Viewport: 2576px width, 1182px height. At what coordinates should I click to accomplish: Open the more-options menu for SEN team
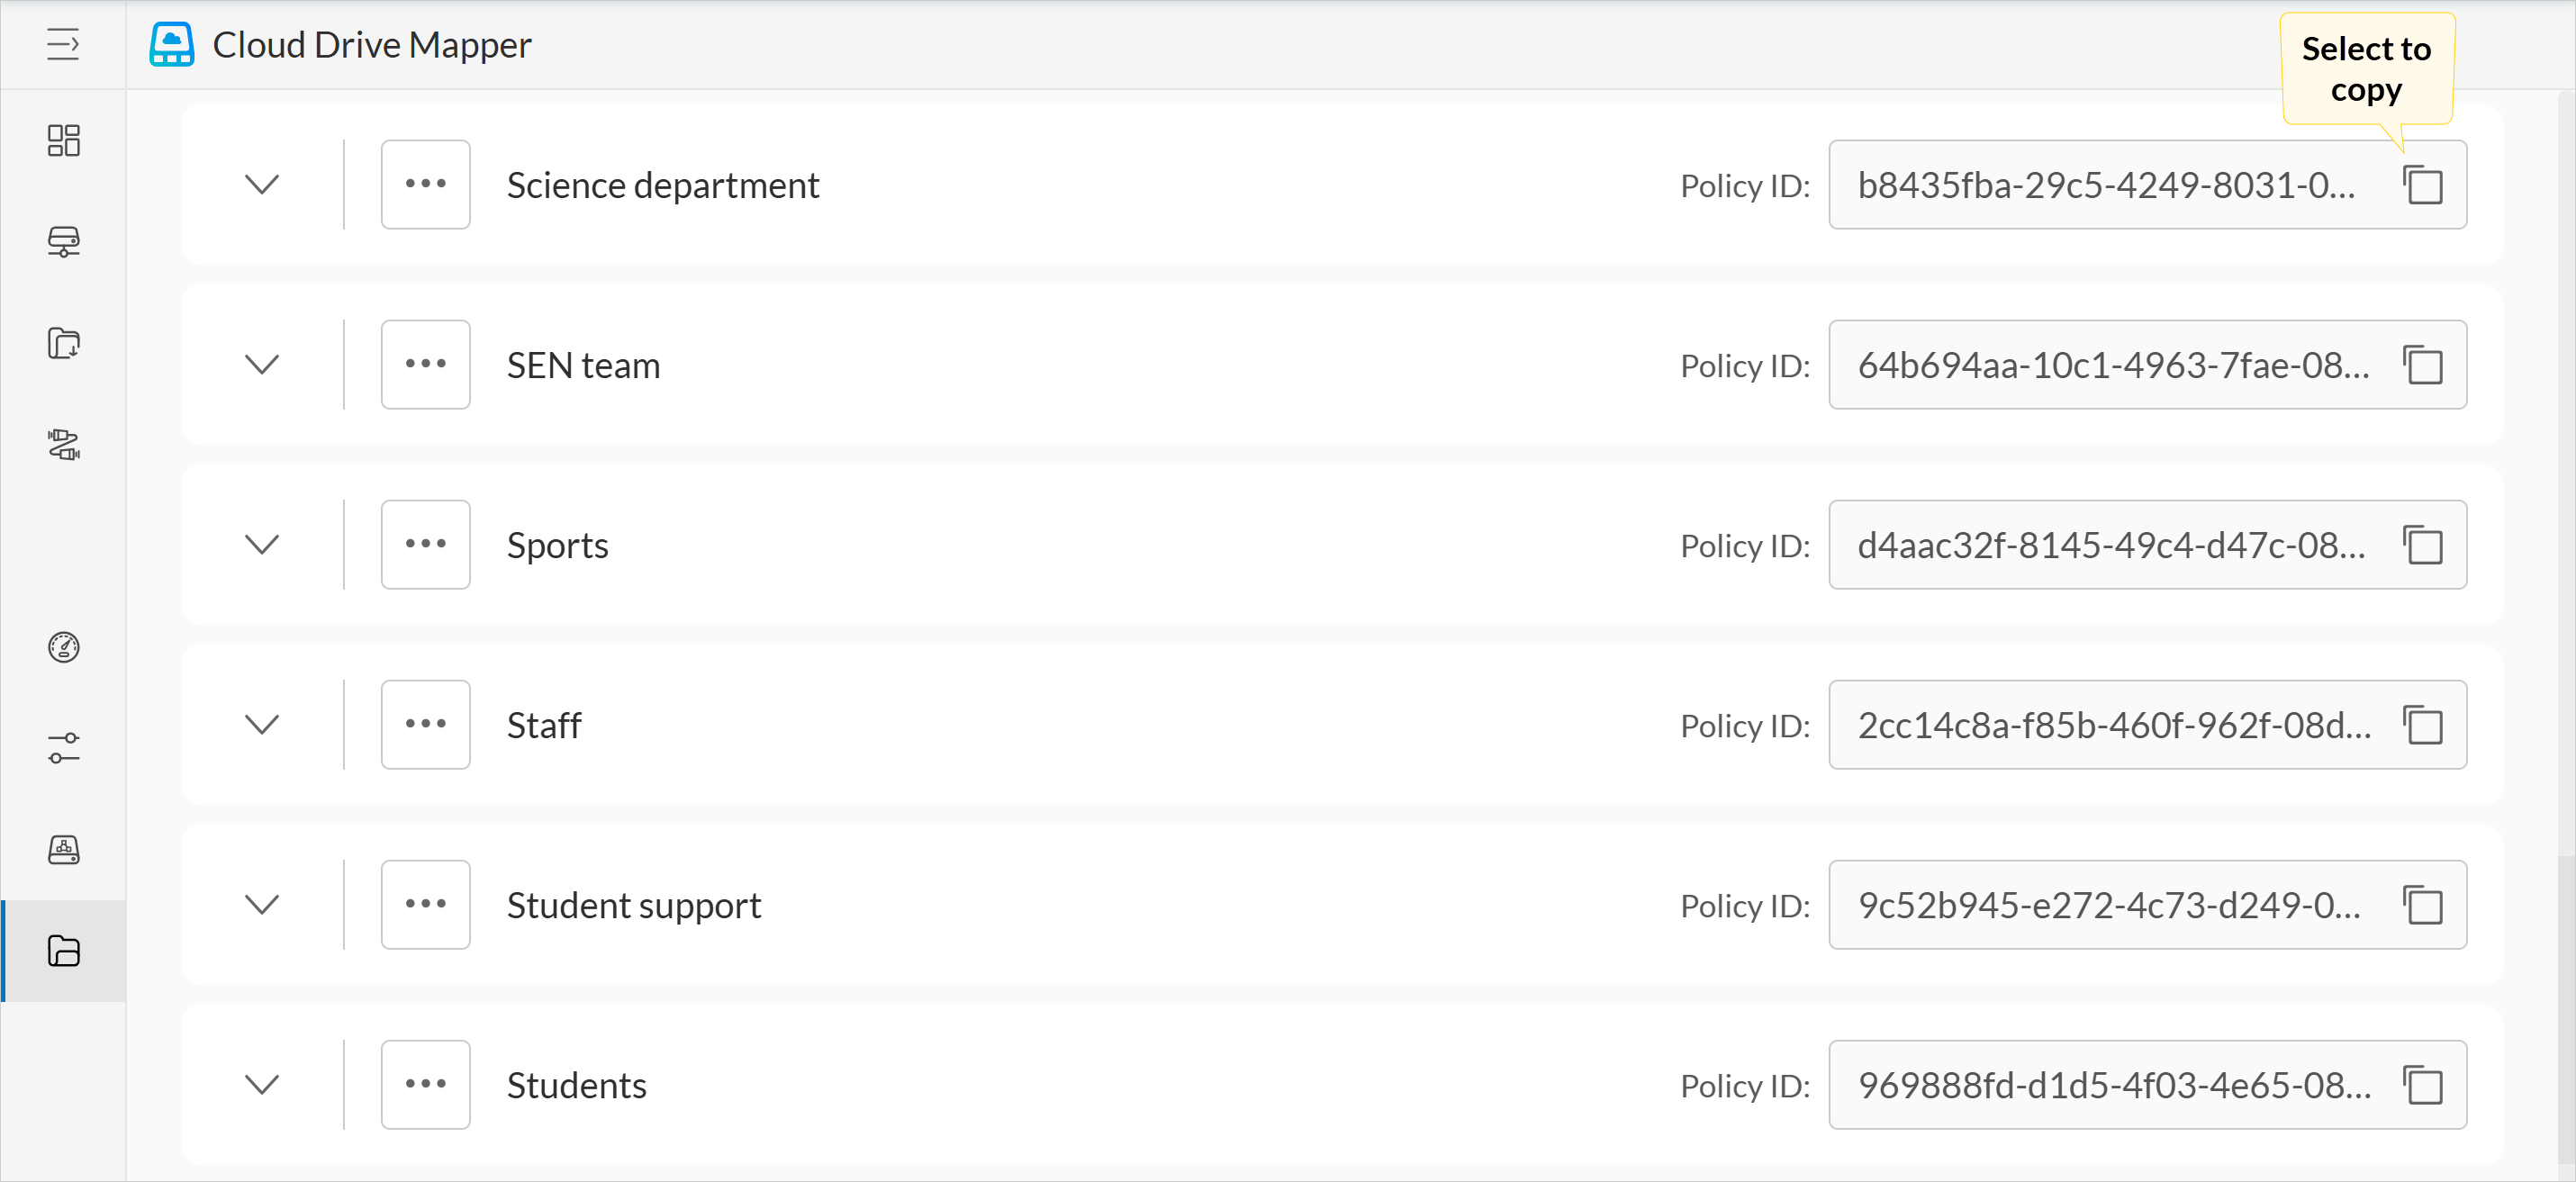click(425, 365)
